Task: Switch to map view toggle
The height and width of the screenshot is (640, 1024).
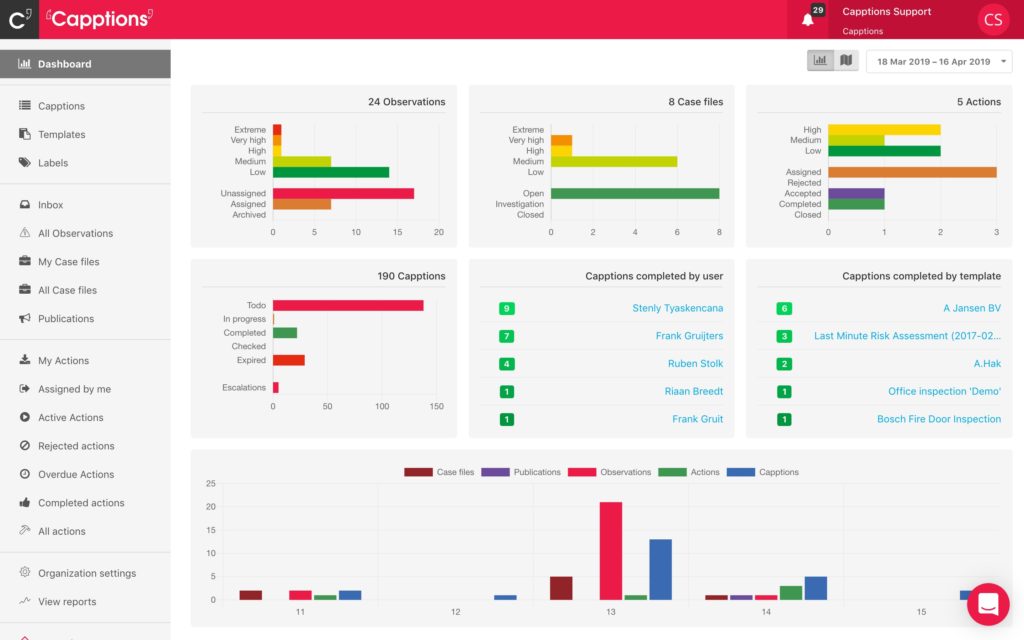Action: 846,61
